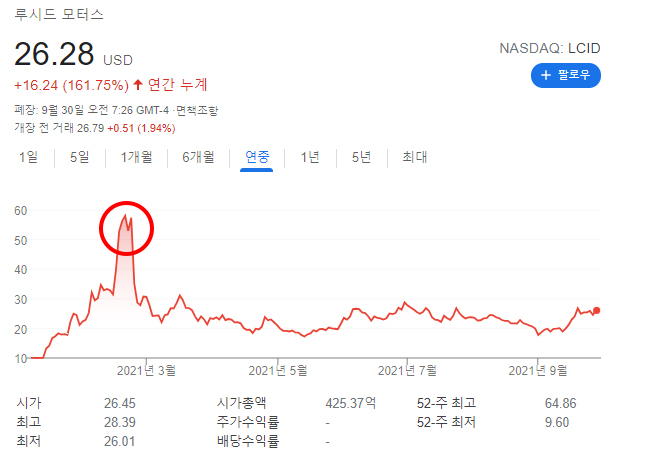Click the 52-주 최저 value 9.60

point(557,422)
